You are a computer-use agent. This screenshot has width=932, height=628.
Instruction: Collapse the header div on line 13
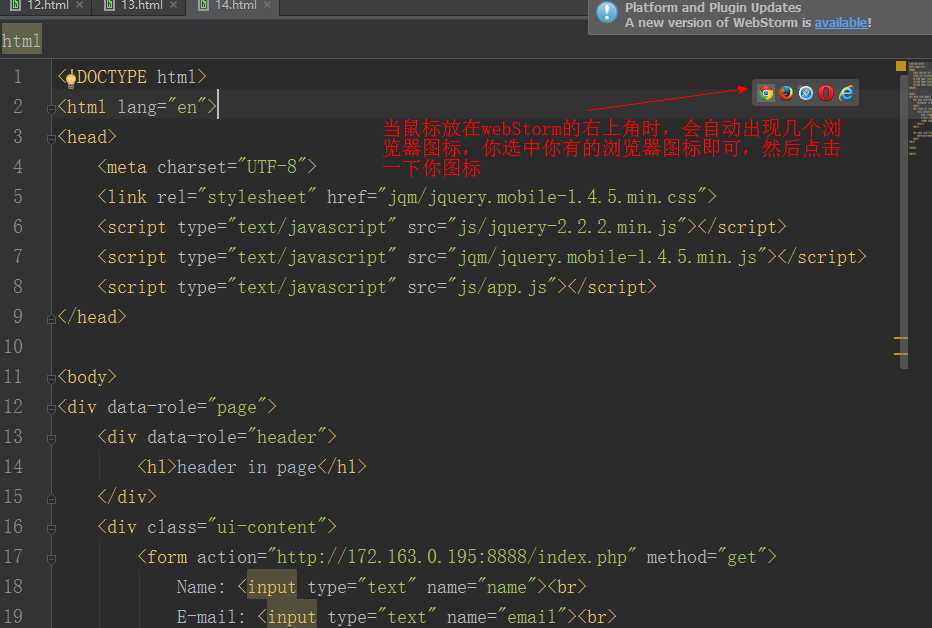point(51,438)
